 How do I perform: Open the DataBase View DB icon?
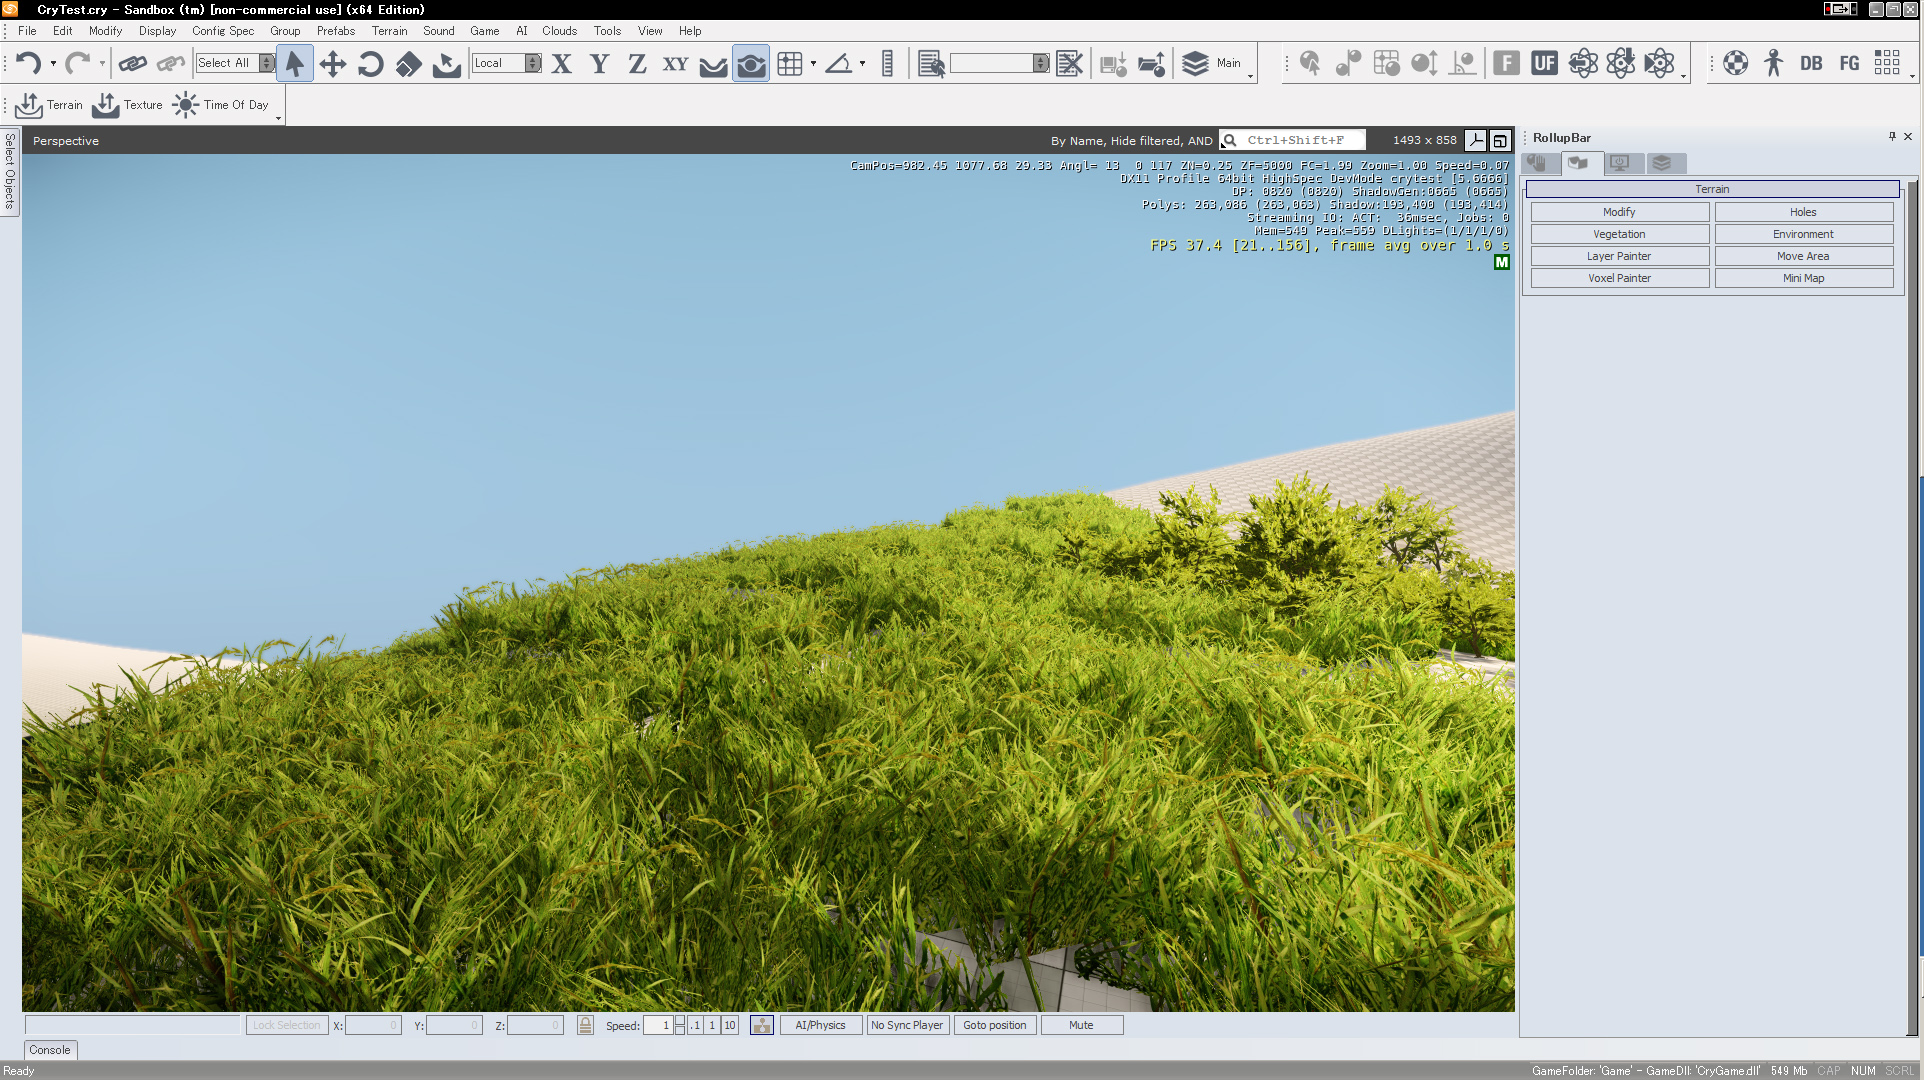1810,64
